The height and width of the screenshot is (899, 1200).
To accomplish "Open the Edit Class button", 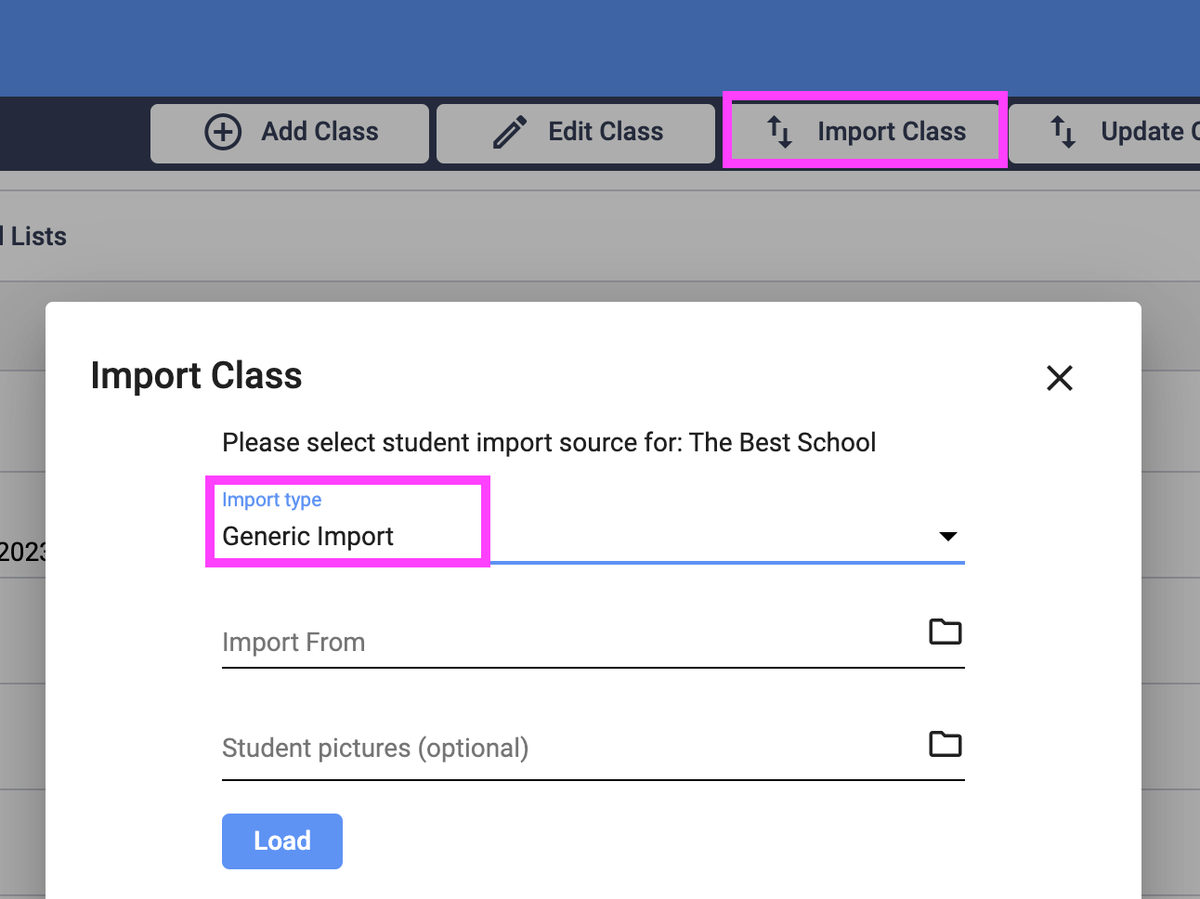I will coord(576,133).
